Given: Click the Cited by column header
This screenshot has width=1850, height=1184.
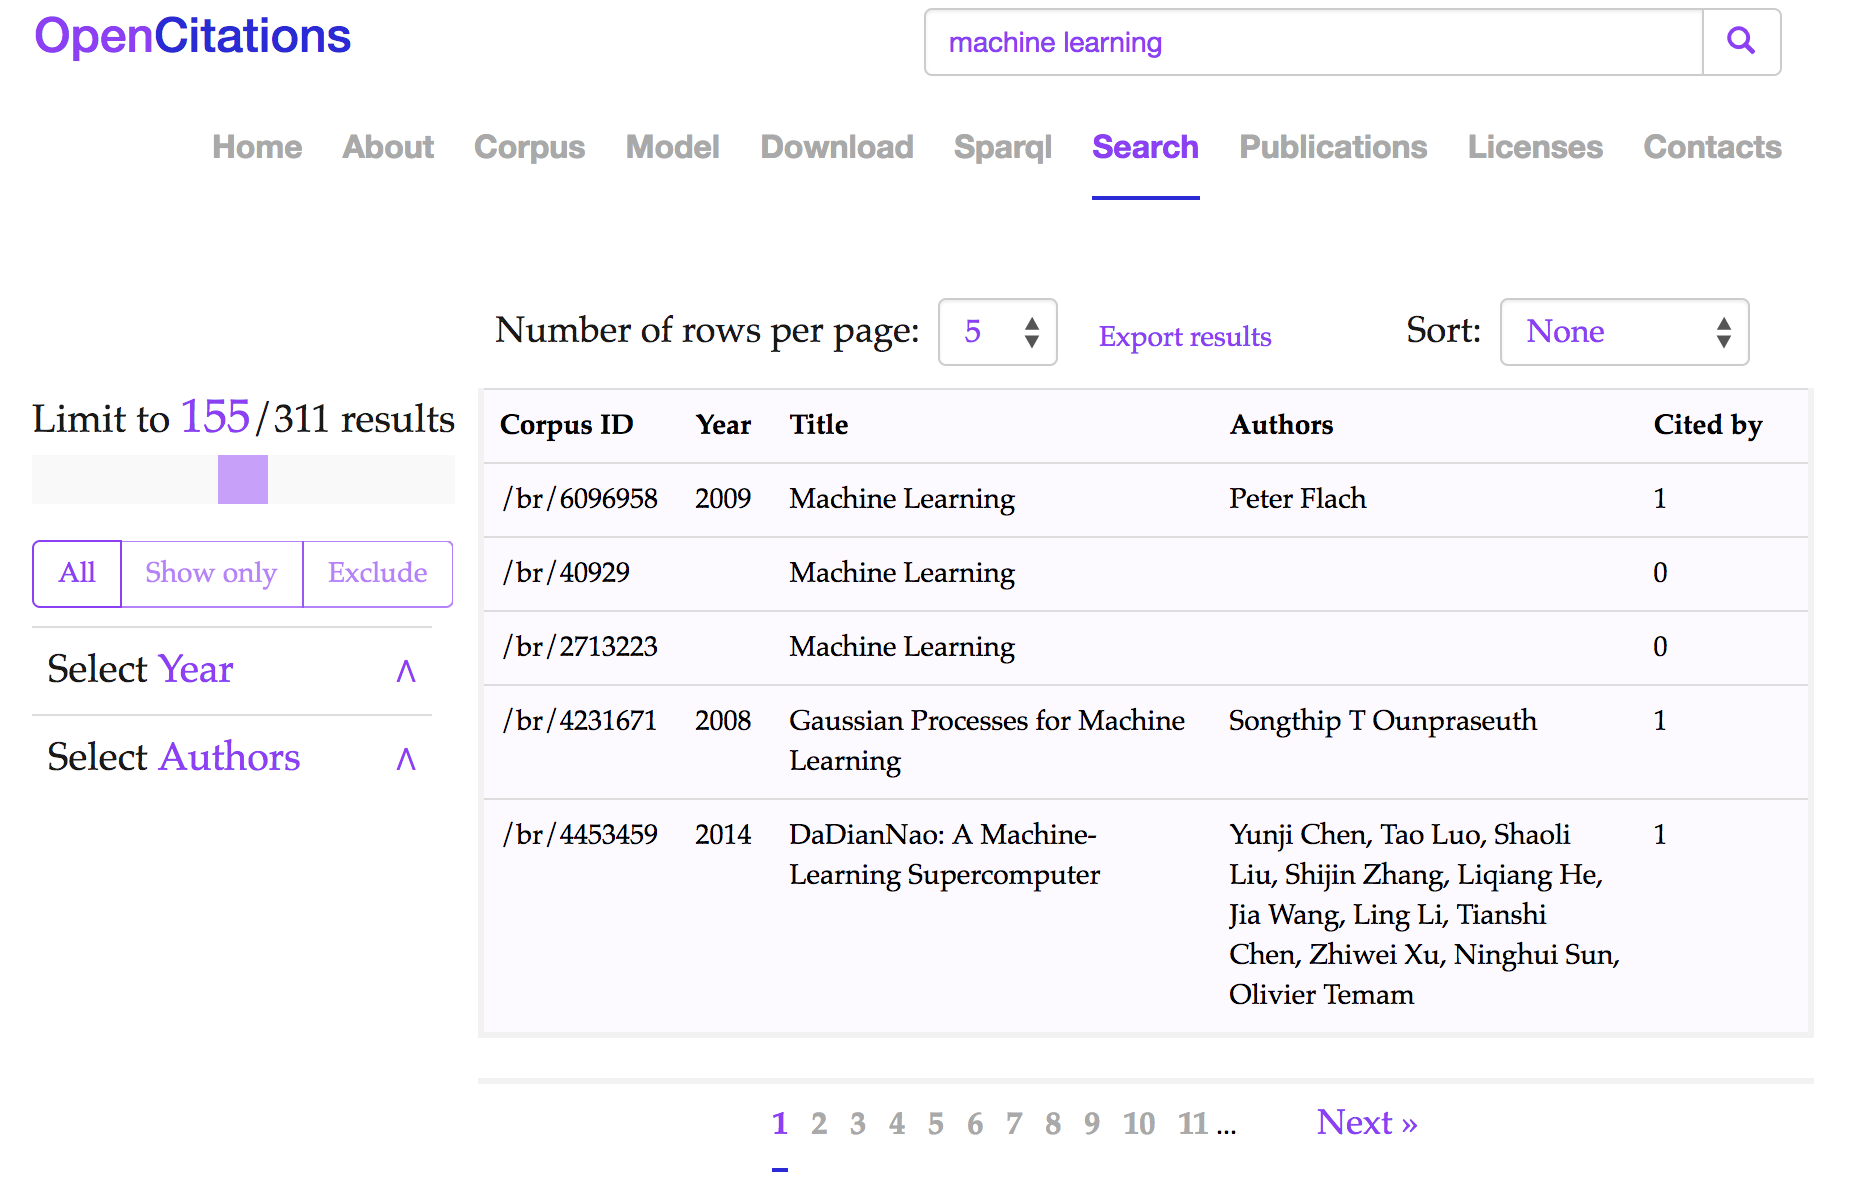Looking at the screenshot, I should tap(1708, 425).
